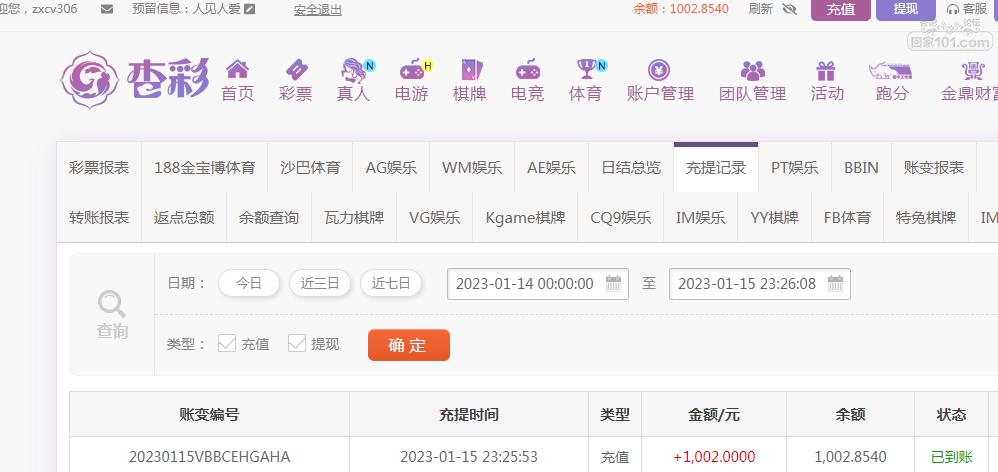Viewport: 998px width, 472px height.
Task: Switch to FB体育 tab
Action: (847, 217)
